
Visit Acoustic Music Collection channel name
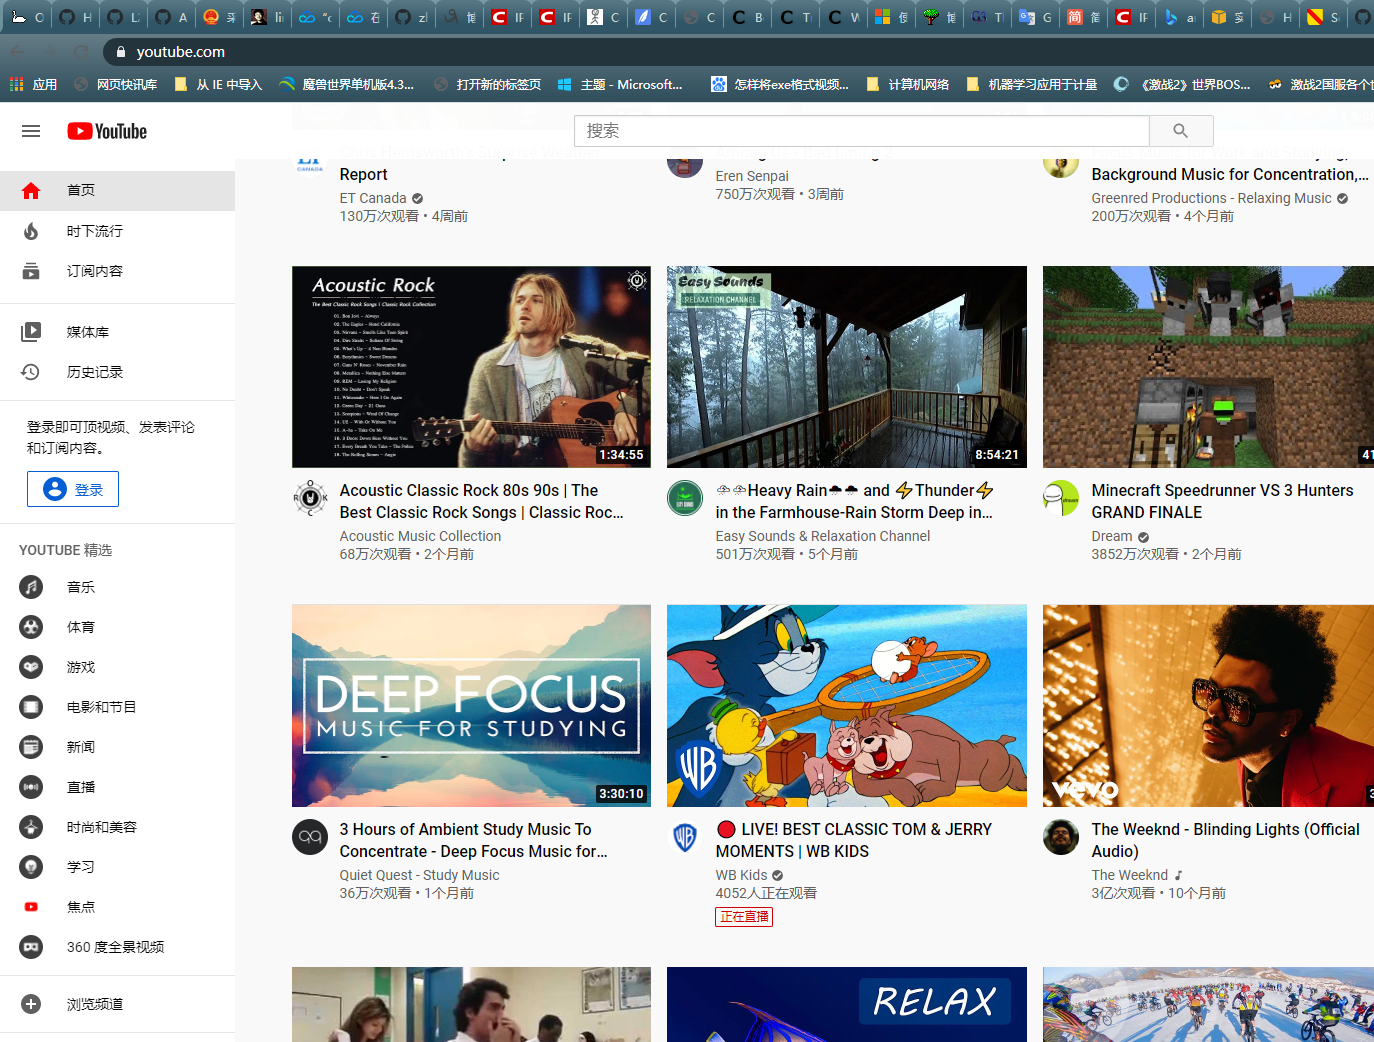point(420,536)
